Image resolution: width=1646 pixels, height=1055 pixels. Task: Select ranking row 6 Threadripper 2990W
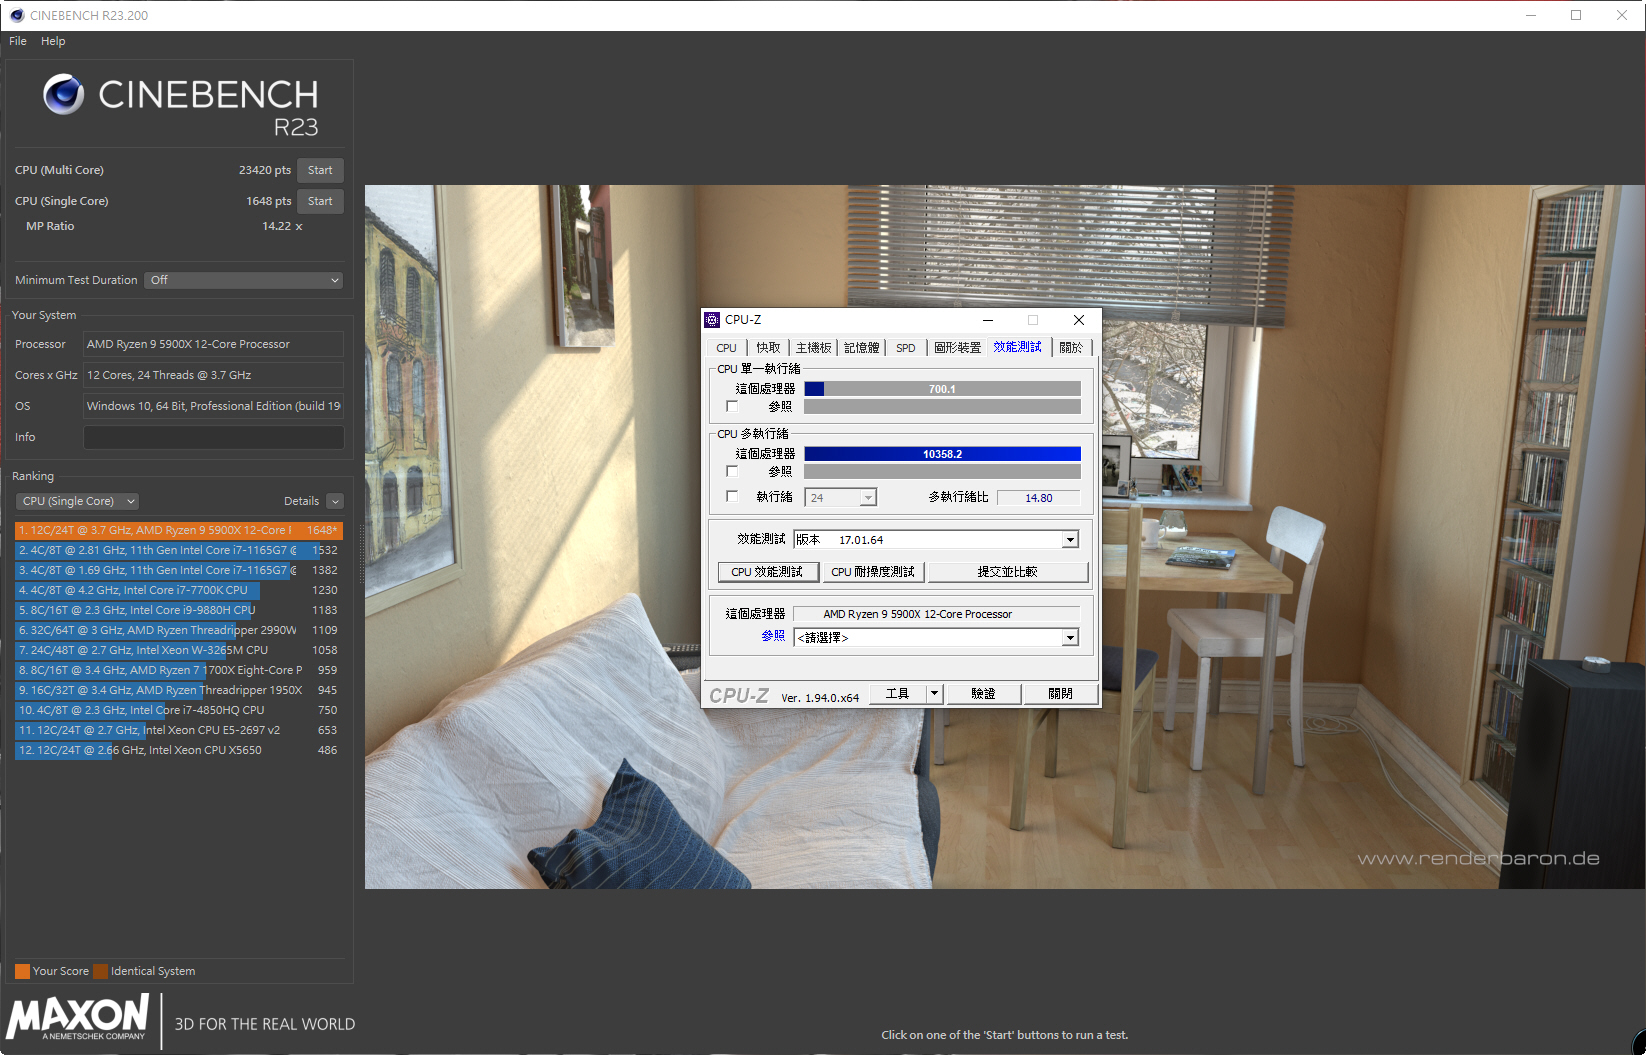point(179,630)
